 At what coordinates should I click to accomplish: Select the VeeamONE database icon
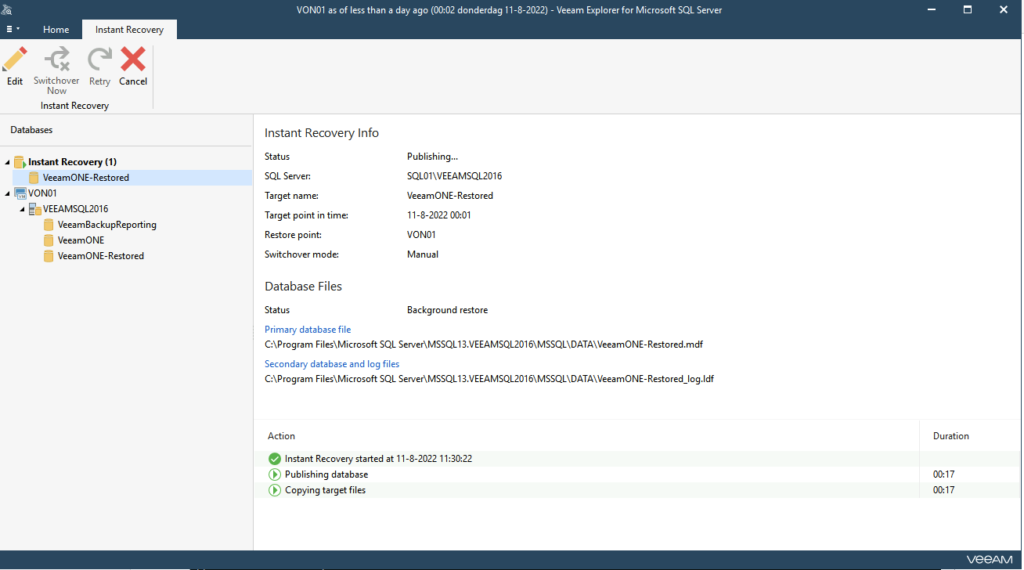pyautogui.click(x=49, y=241)
